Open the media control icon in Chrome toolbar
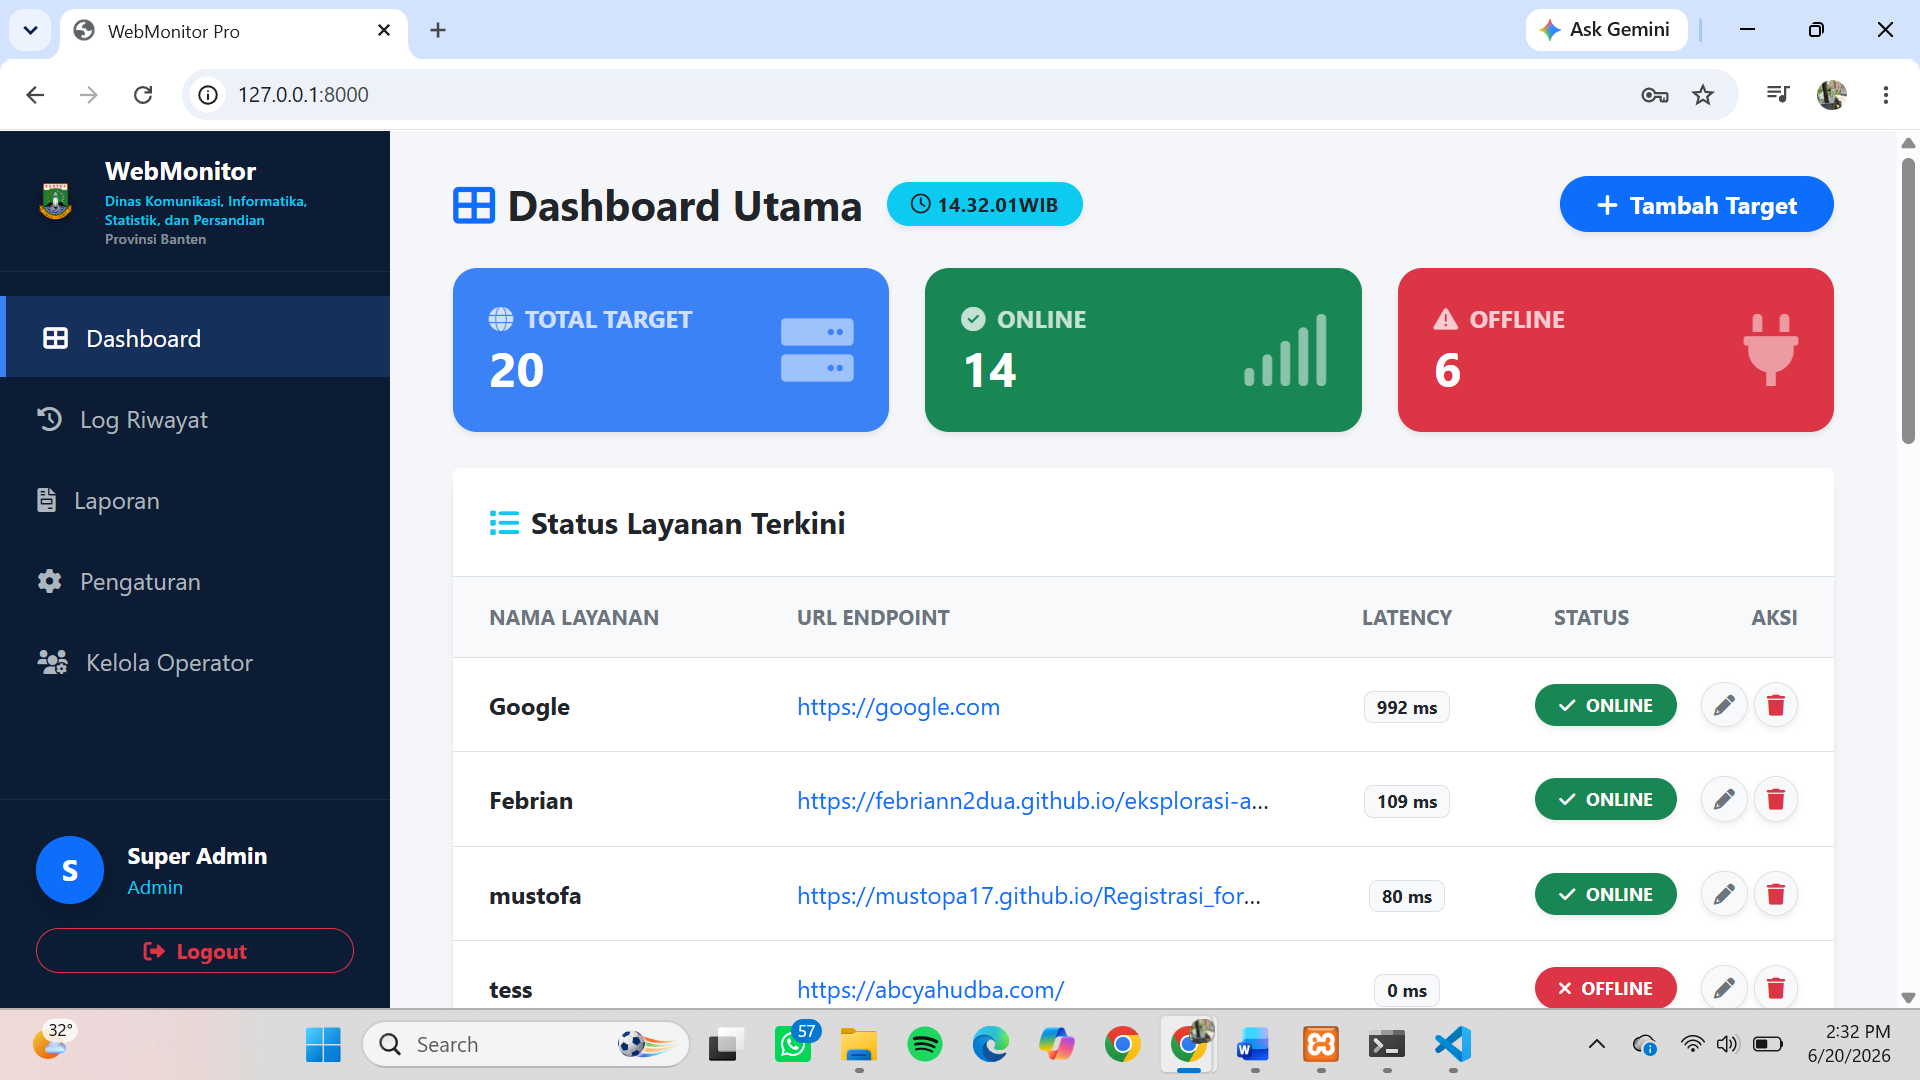 tap(1777, 95)
